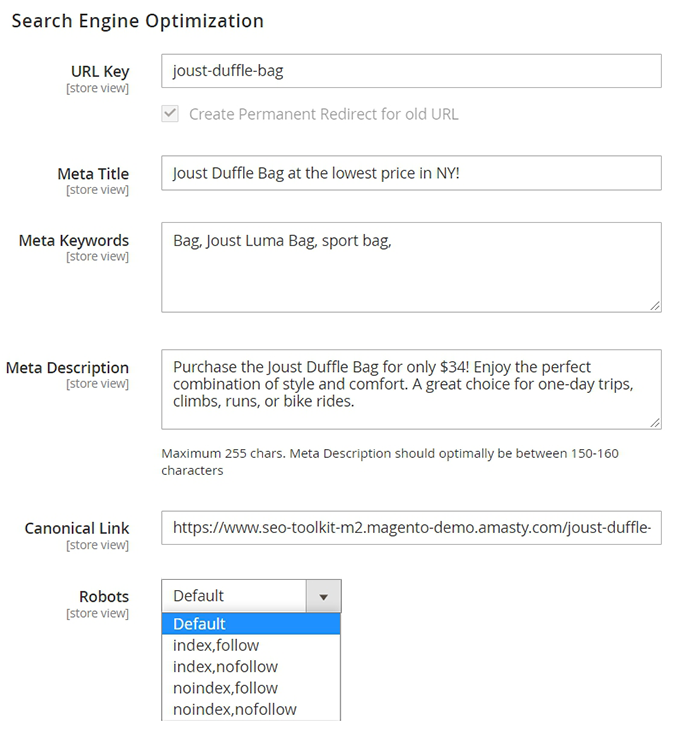Viewport: 684px width, 743px height.
Task: Focus the Meta Title field
Action: pos(411,173)
